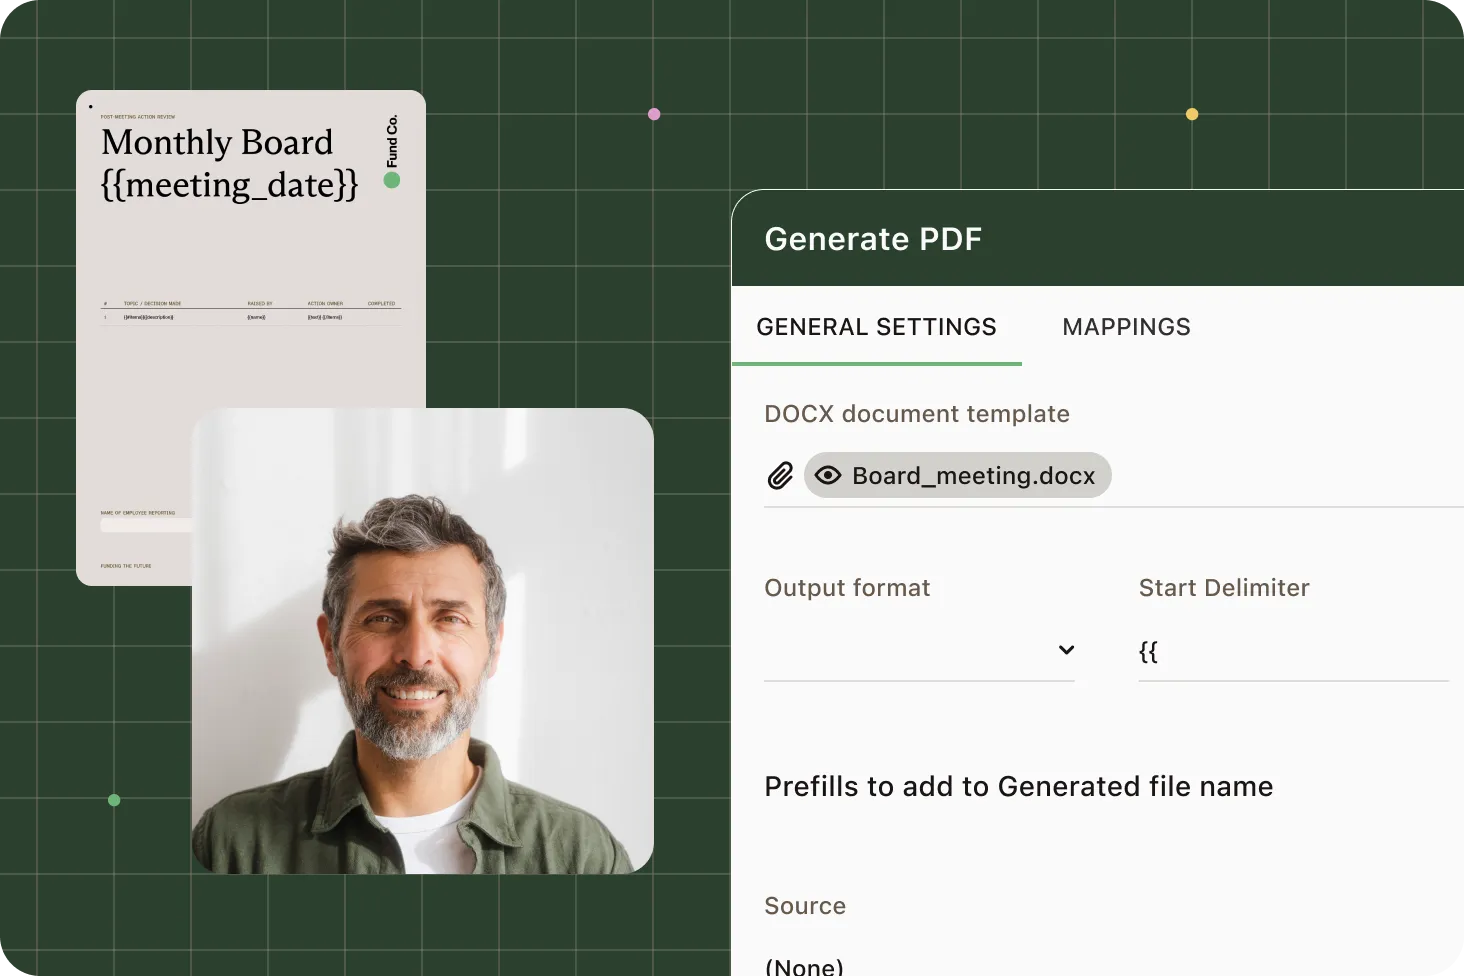Click the Board_meeting.docx file name
Image resolution: width=1464 pixels, height=976 pixels.
[x=973, y=476]
